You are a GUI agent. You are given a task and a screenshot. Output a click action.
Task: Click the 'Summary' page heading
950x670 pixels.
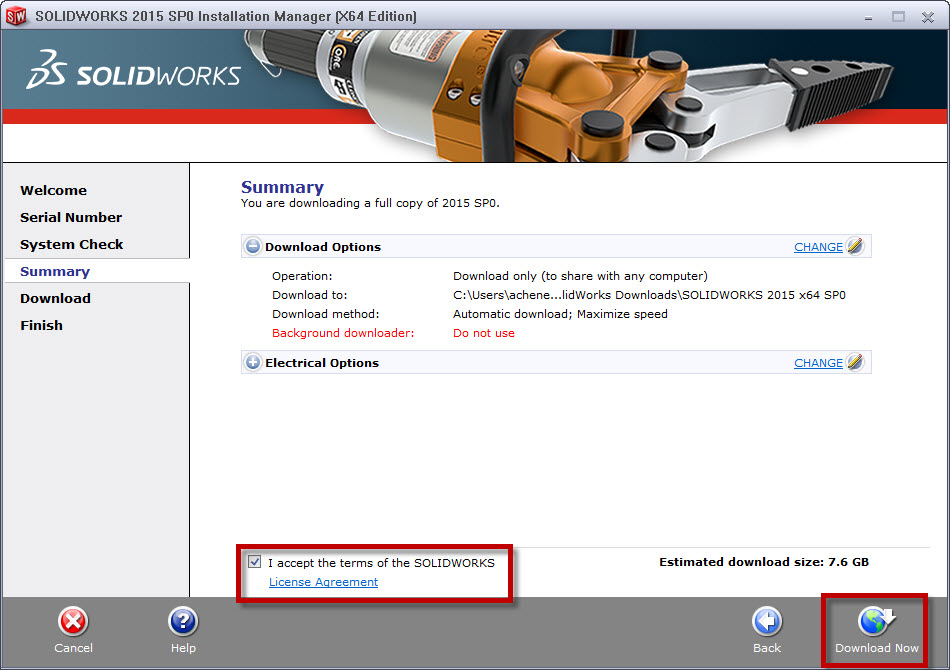(x=282, y=187)
